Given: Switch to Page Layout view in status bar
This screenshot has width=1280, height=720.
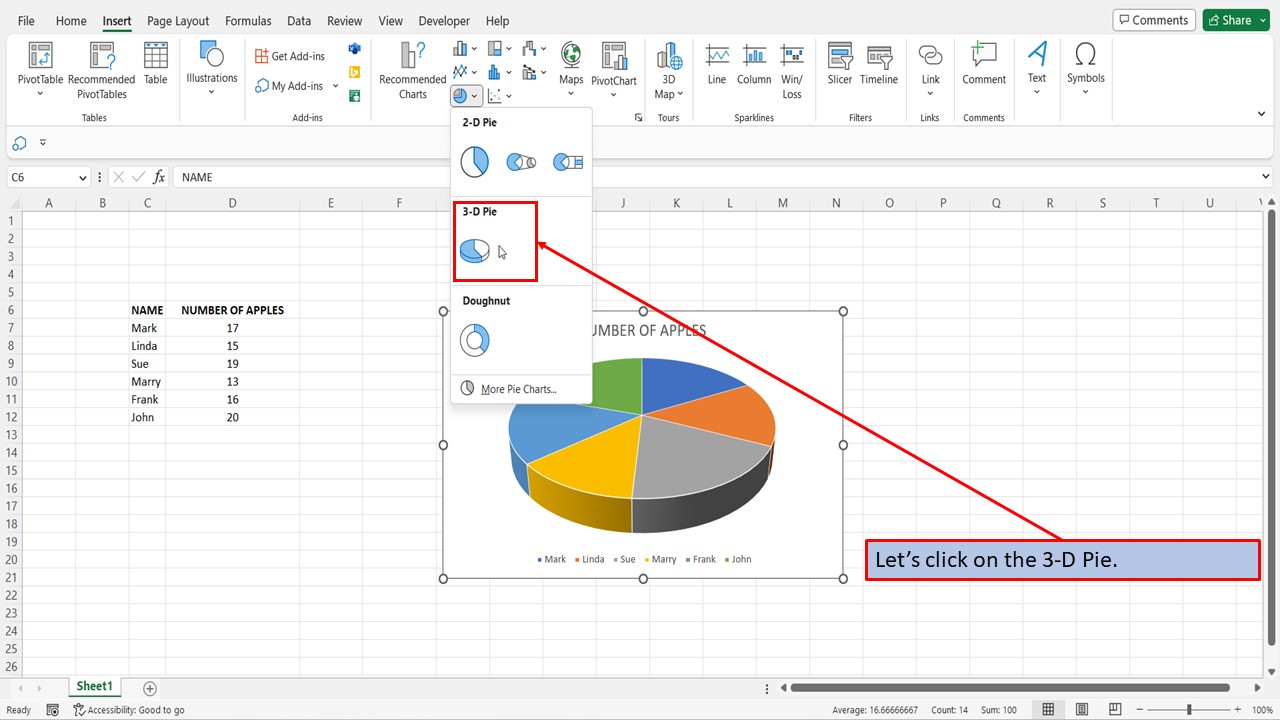Looking at the screenshot, I should coord(1081,709).
